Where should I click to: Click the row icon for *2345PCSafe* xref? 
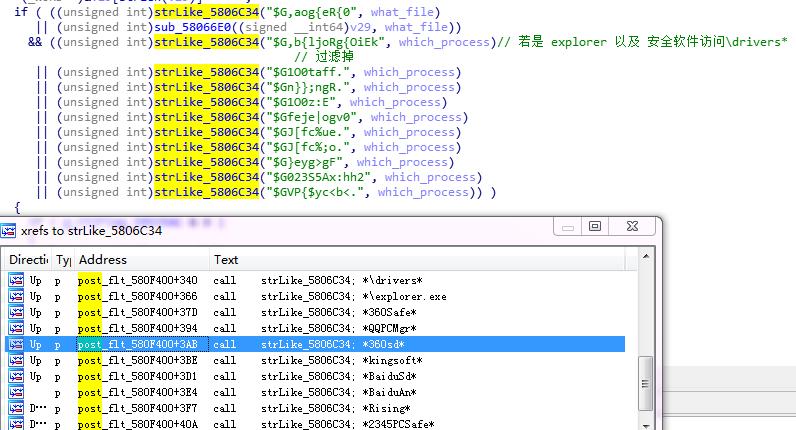click(16, 425)
